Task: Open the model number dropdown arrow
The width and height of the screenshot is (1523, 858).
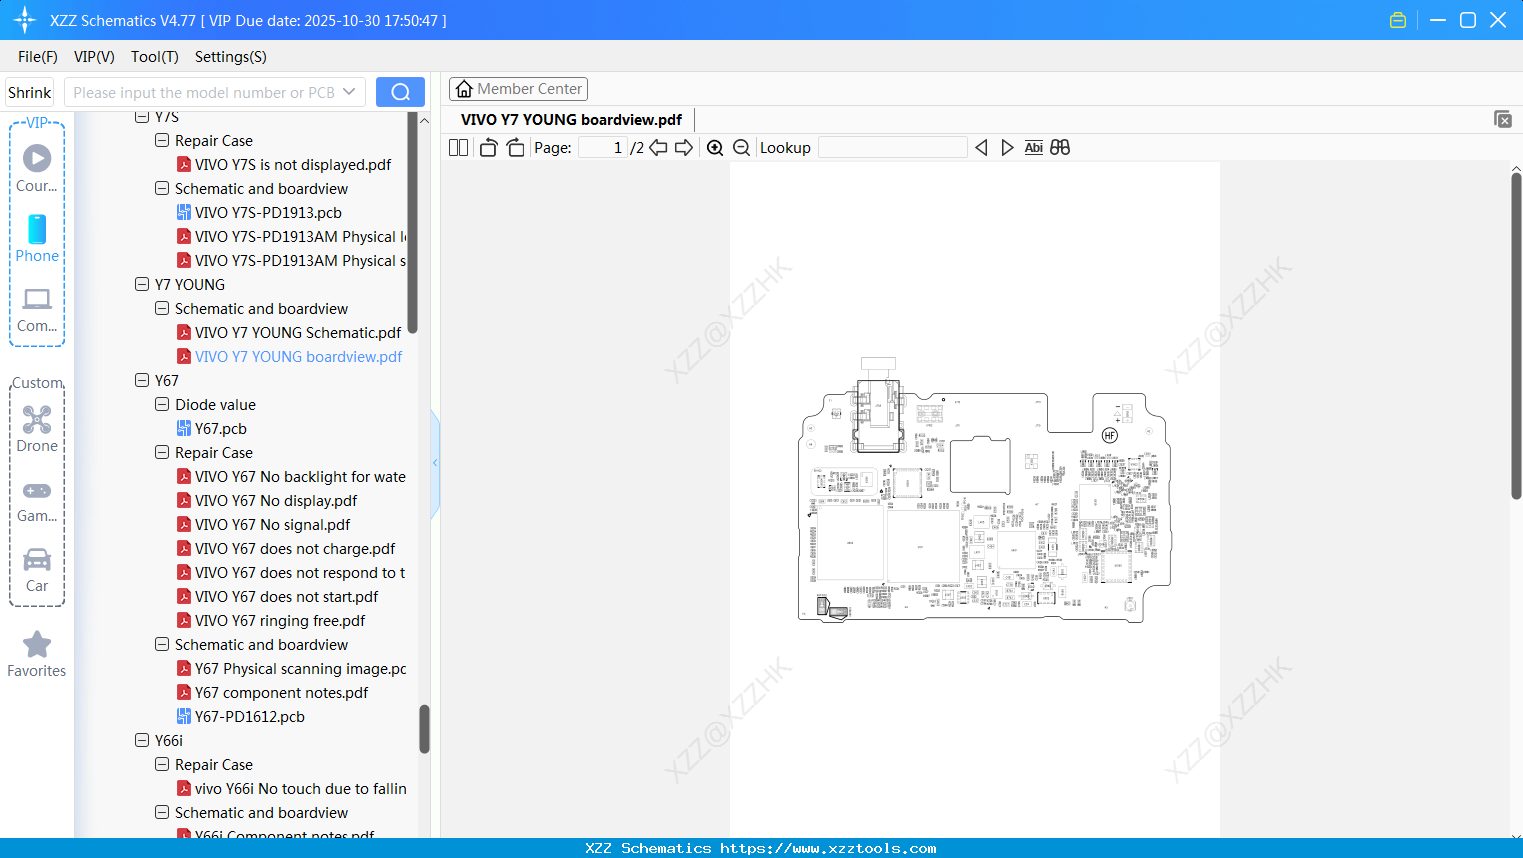Action: pos(349,92)
